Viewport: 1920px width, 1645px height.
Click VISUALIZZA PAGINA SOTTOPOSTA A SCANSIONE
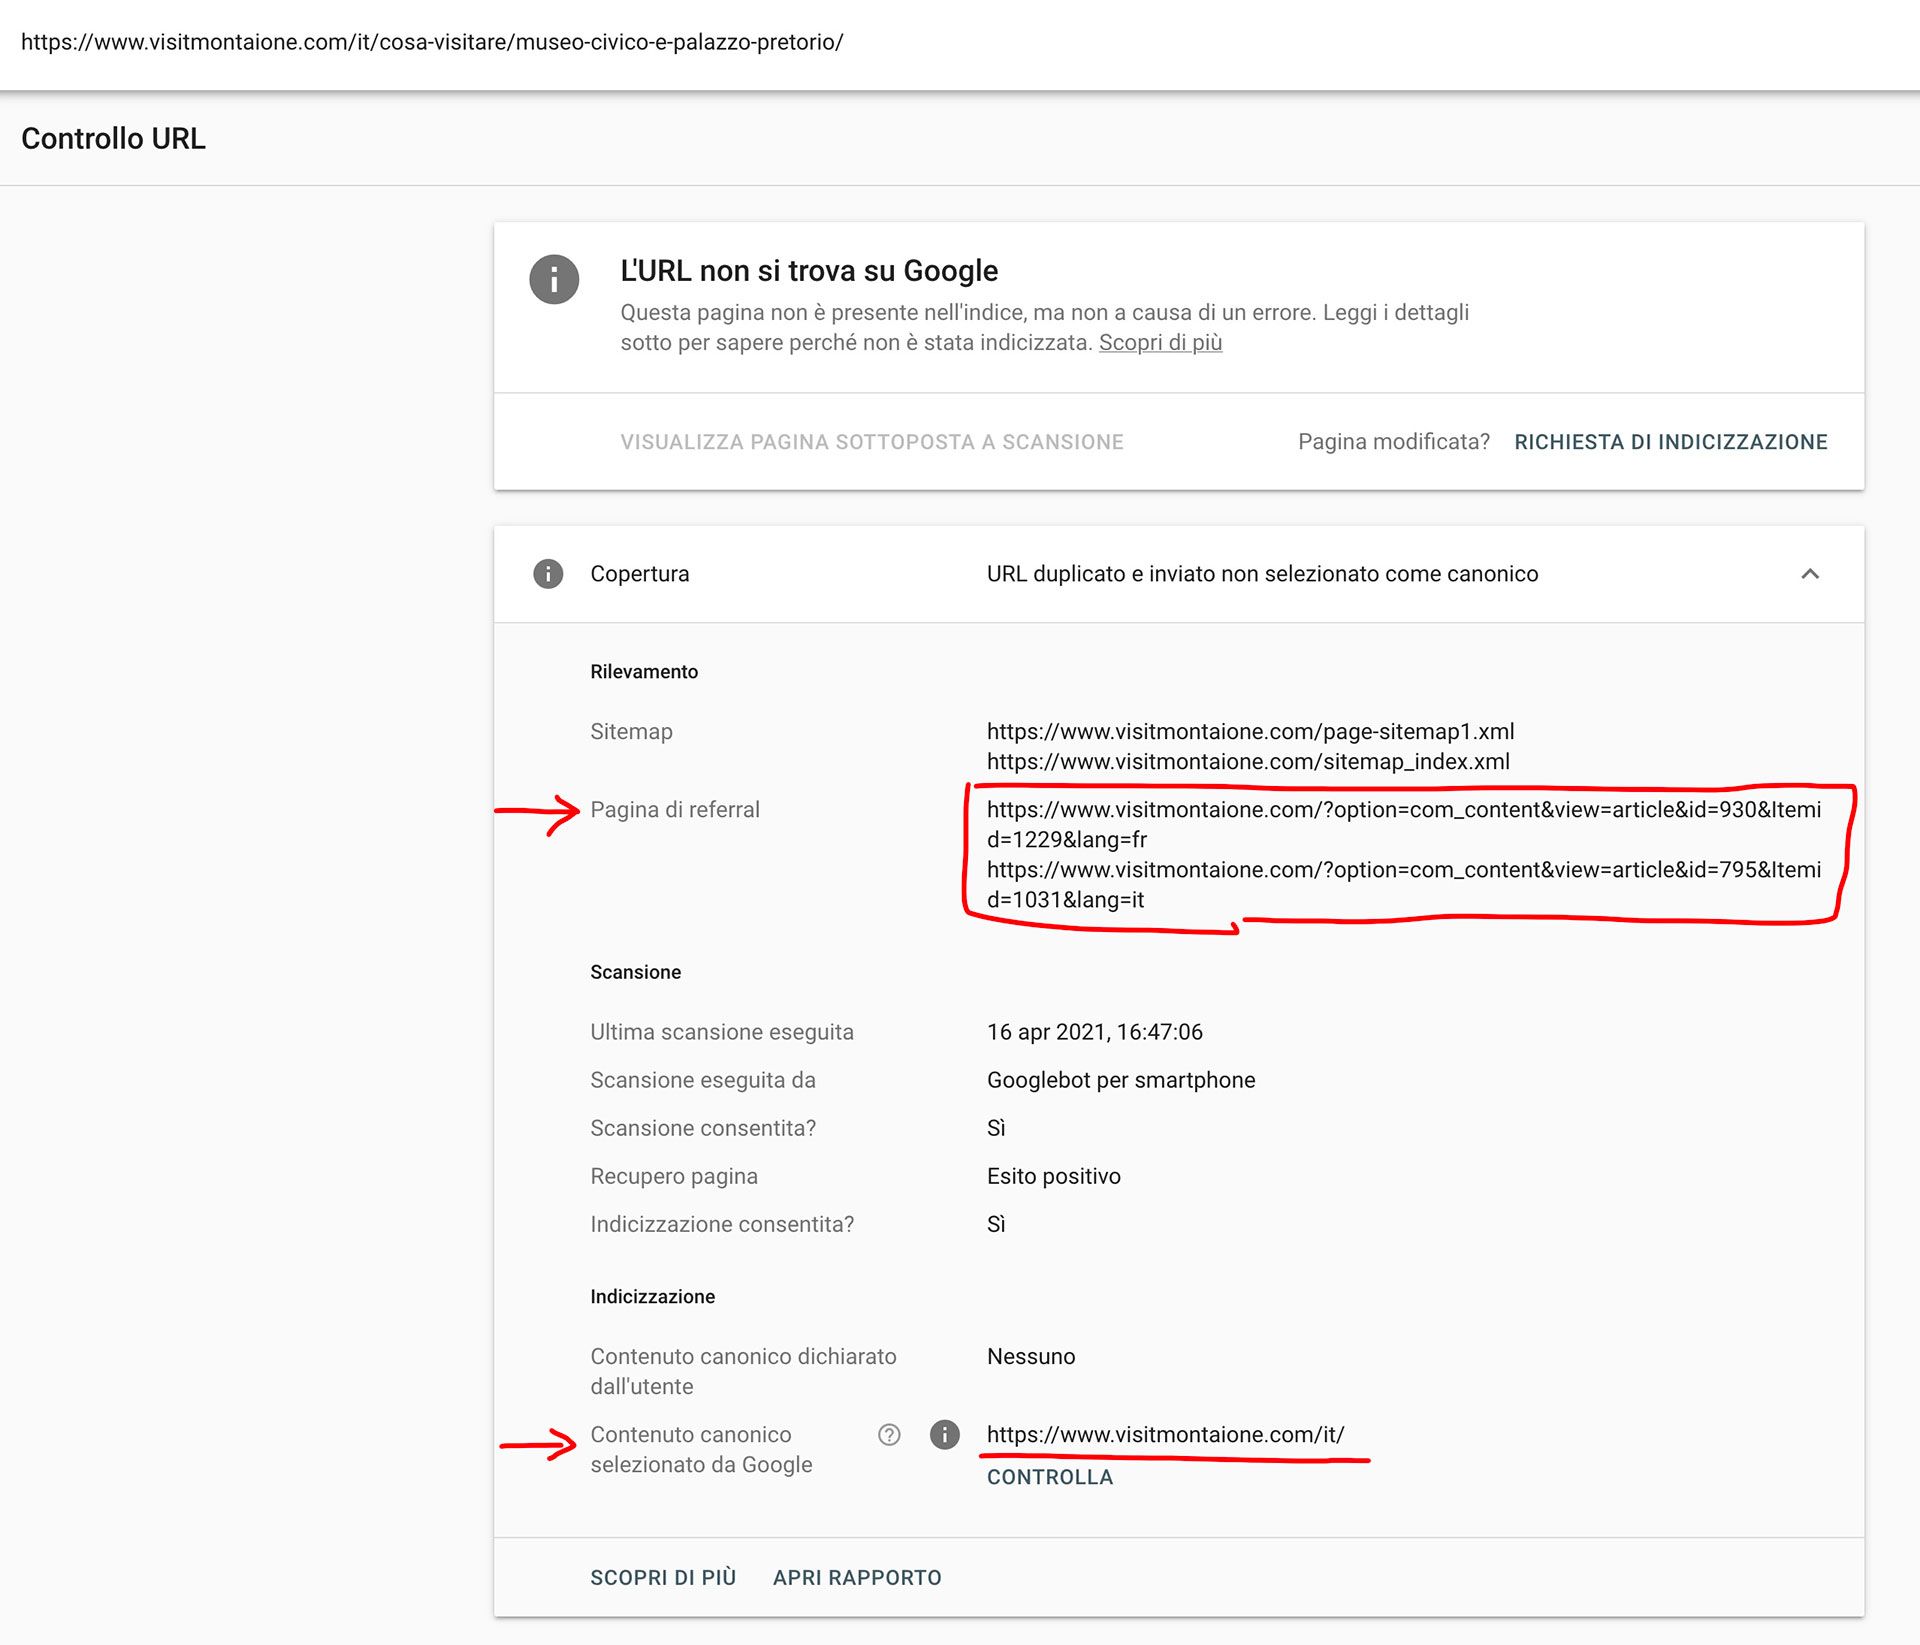872,442
